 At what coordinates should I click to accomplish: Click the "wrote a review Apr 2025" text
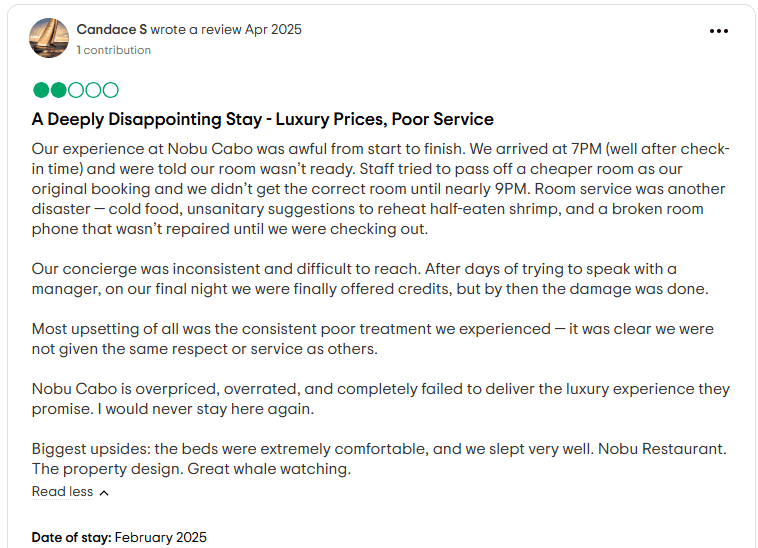click(226, 30)
